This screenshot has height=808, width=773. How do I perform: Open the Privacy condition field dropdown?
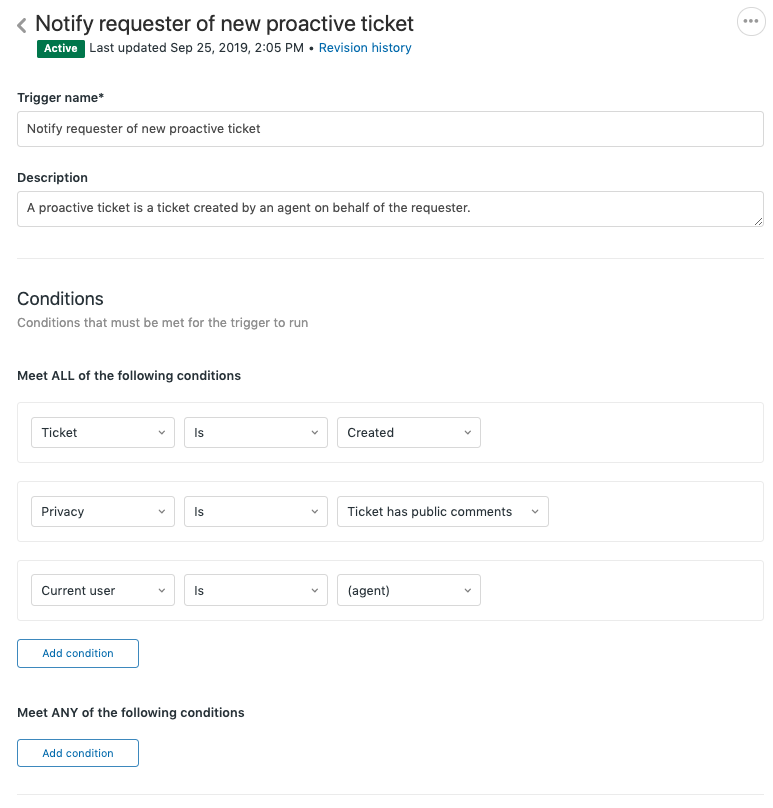103,512
